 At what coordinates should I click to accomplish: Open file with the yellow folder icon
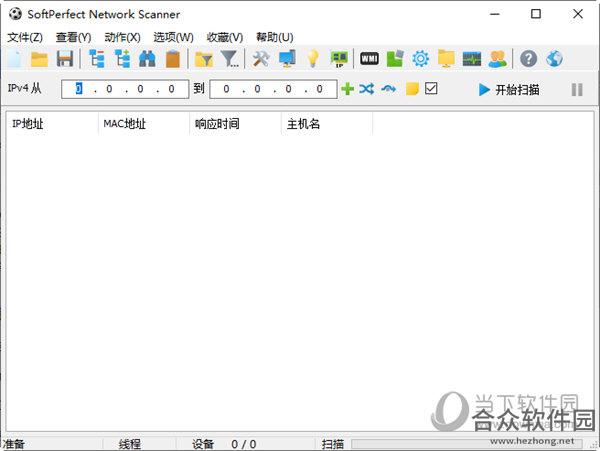39,59
